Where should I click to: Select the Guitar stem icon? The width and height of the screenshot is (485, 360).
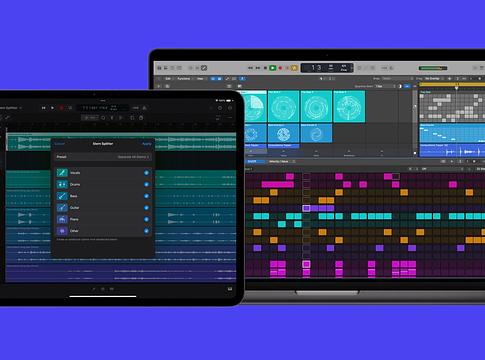tap(62, 208)
